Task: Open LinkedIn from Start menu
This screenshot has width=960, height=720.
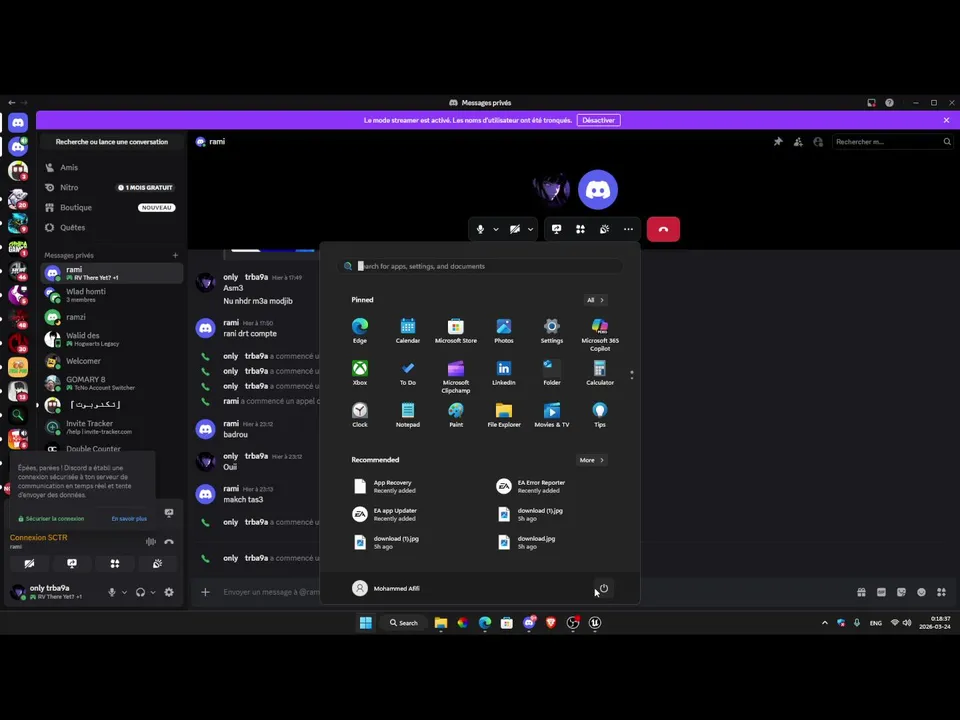Action: point(504,372)
